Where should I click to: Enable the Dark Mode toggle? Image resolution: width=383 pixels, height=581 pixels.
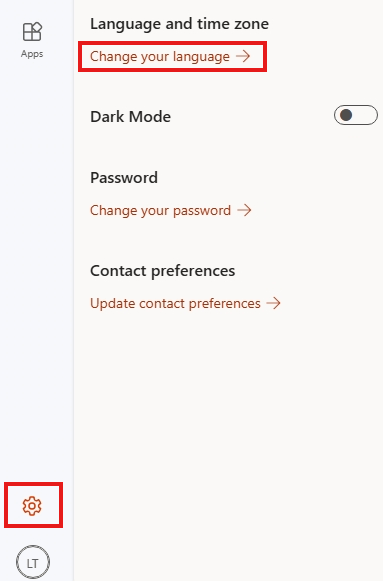click(356, 115)
